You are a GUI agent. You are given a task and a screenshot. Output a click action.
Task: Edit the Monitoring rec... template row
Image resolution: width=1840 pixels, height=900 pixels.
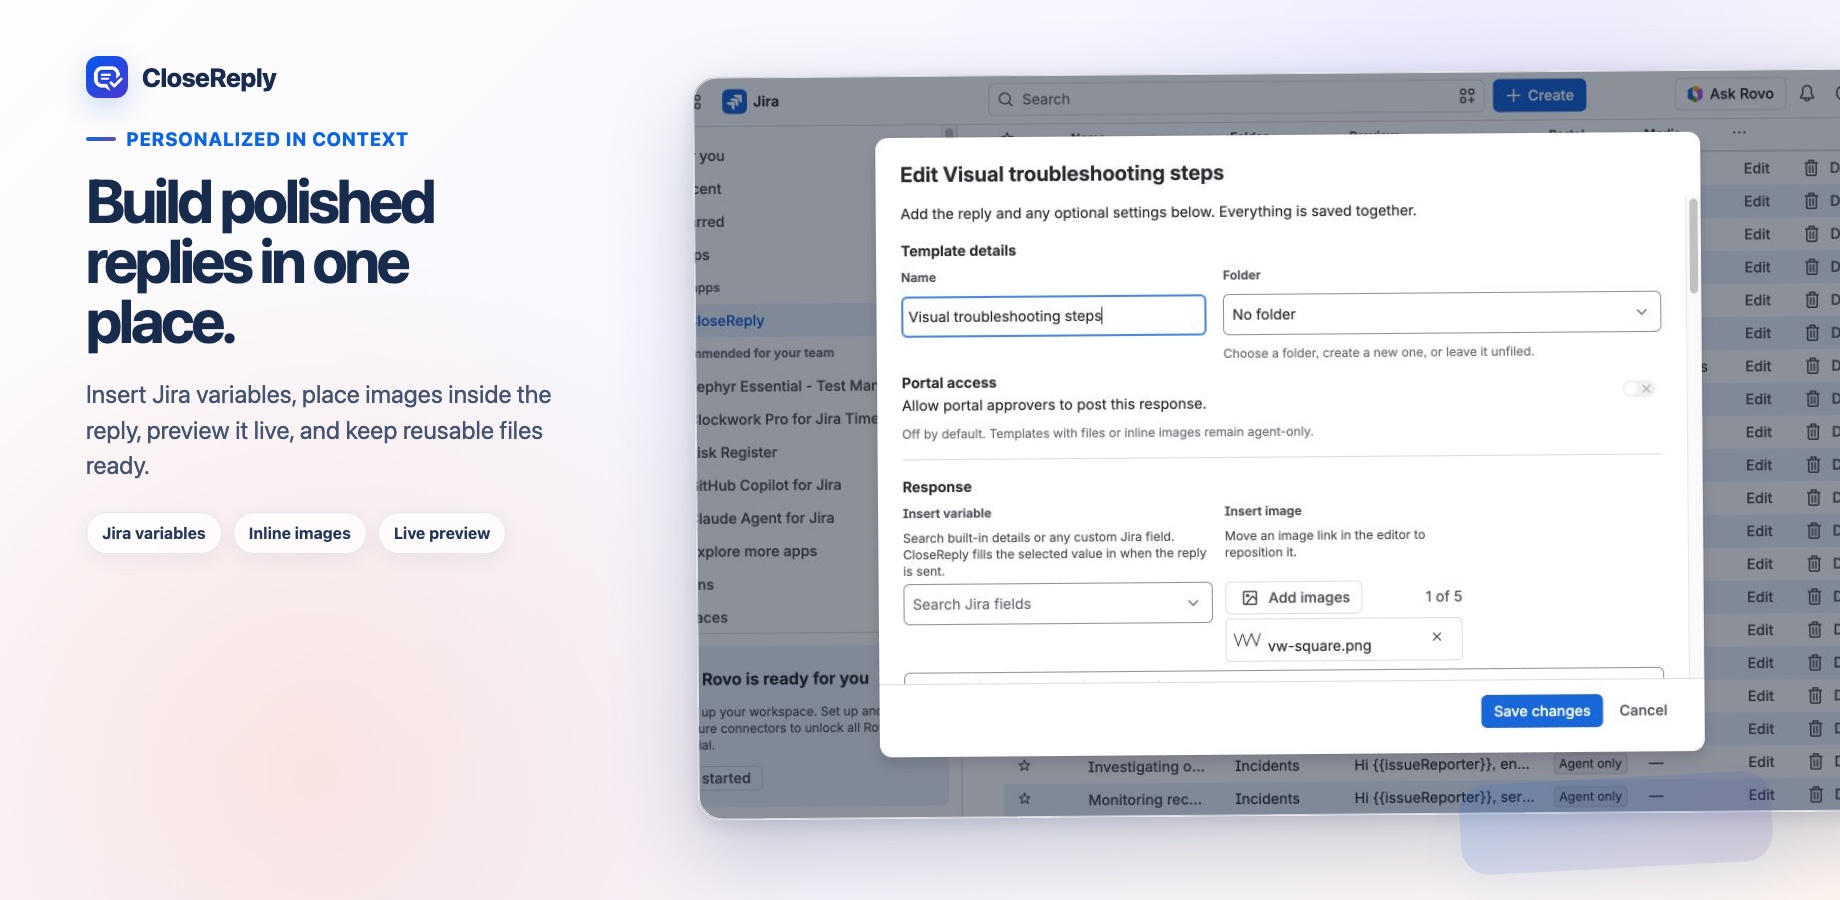click(1761, 795)
